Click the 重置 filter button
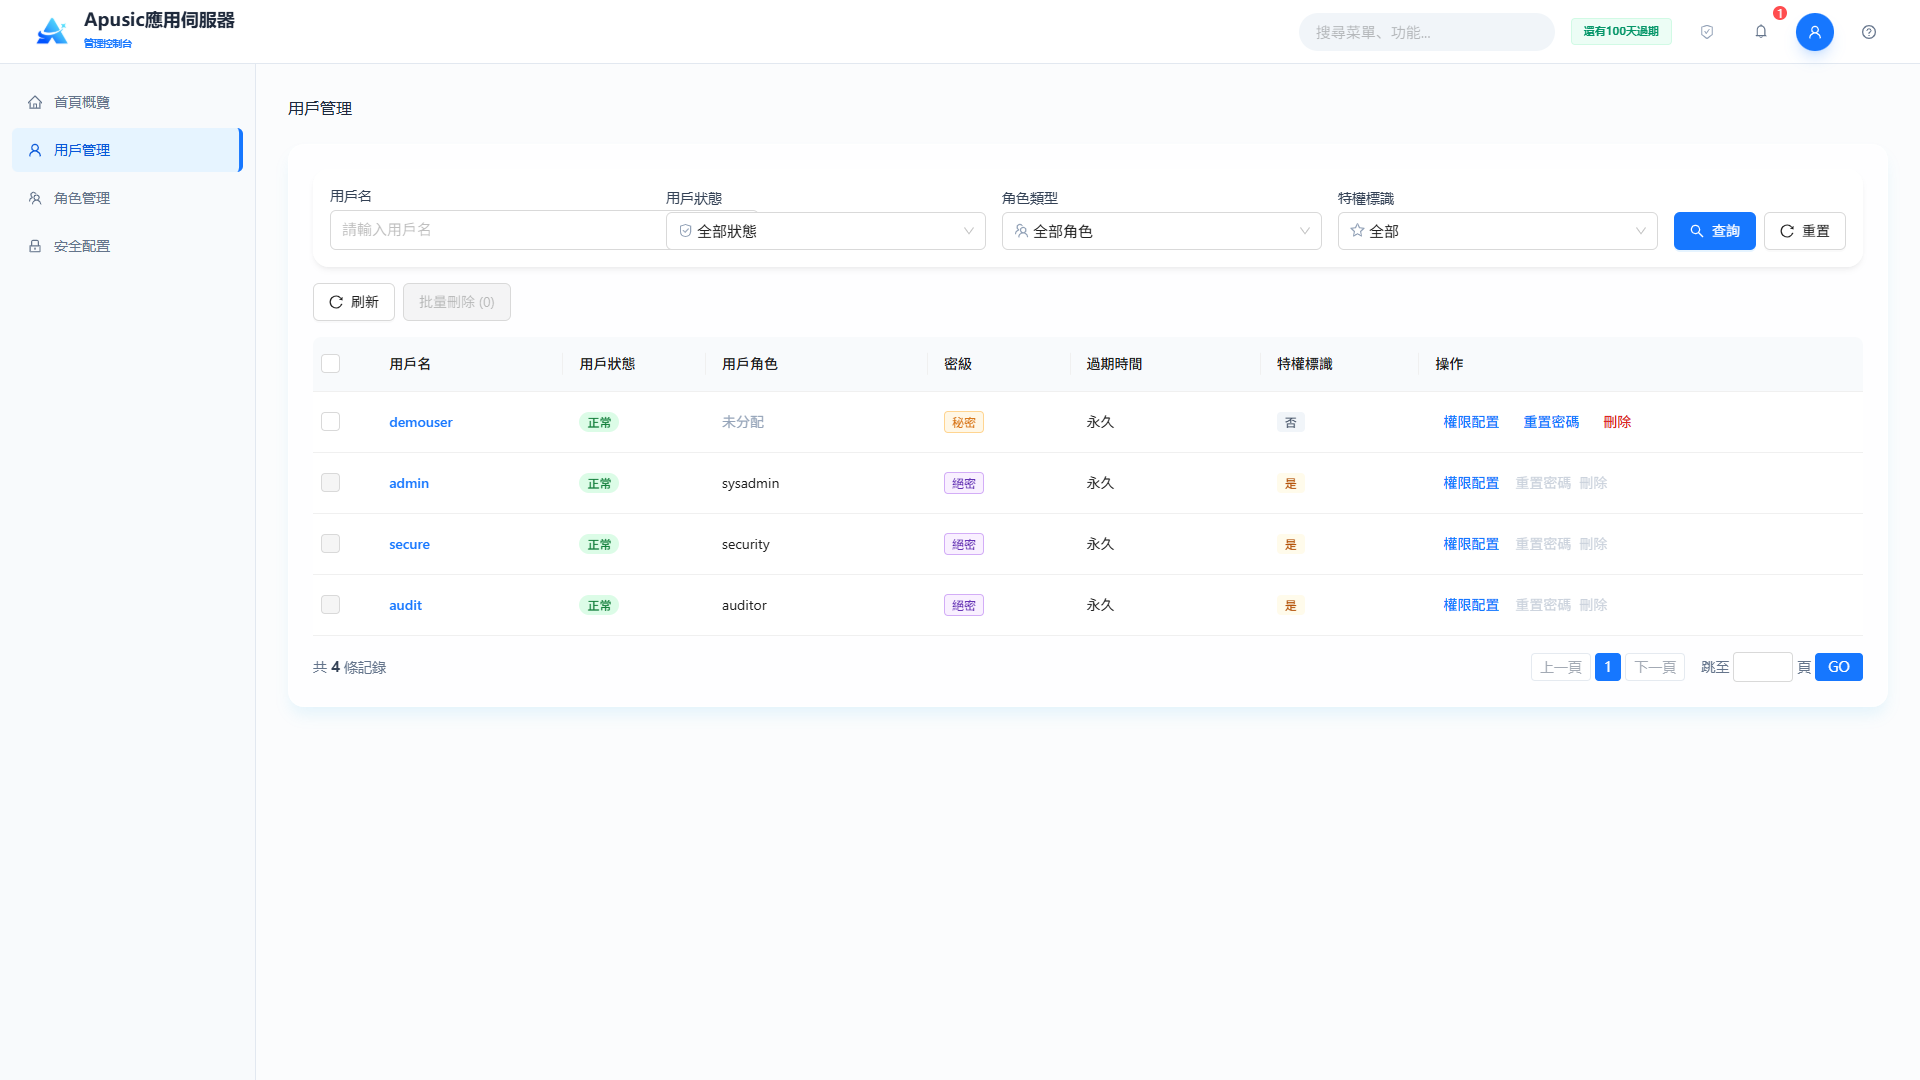 [1805, 231]
